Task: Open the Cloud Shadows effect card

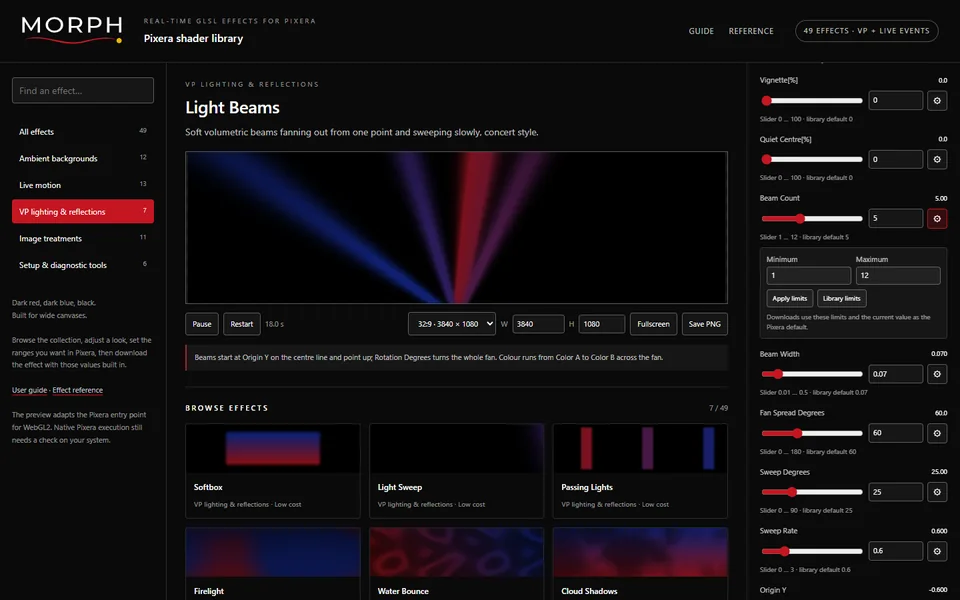Action: click(x=640, y=564)
